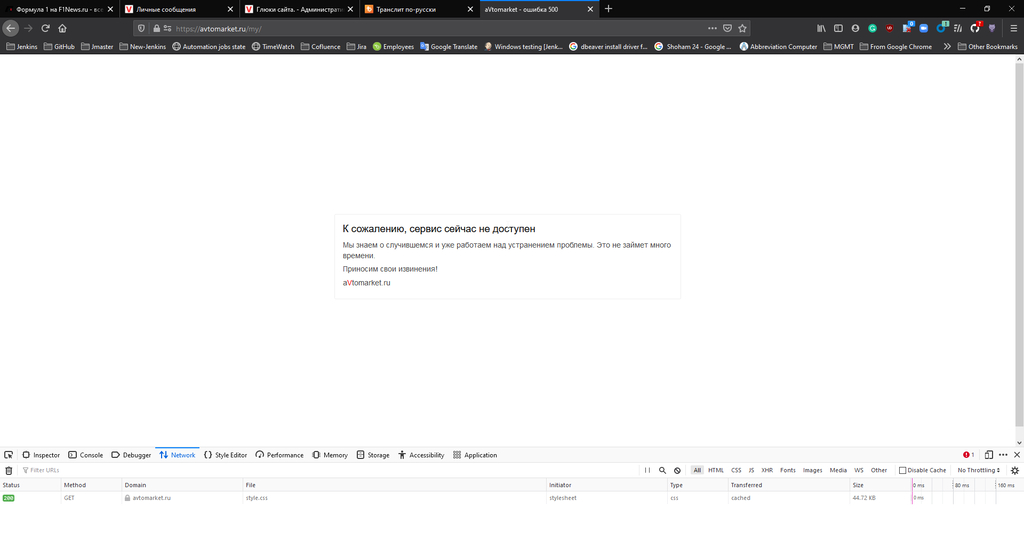Screen dimensions: 1024x550
Task: Open the From Google Chrome folder
Action: click(895, 46)
